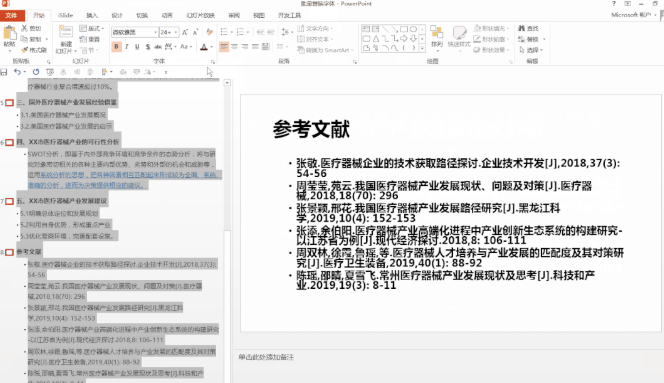Open the Font dialog launcher
Image resolution: width=664 pixels, height=383 pixels.
213,62
